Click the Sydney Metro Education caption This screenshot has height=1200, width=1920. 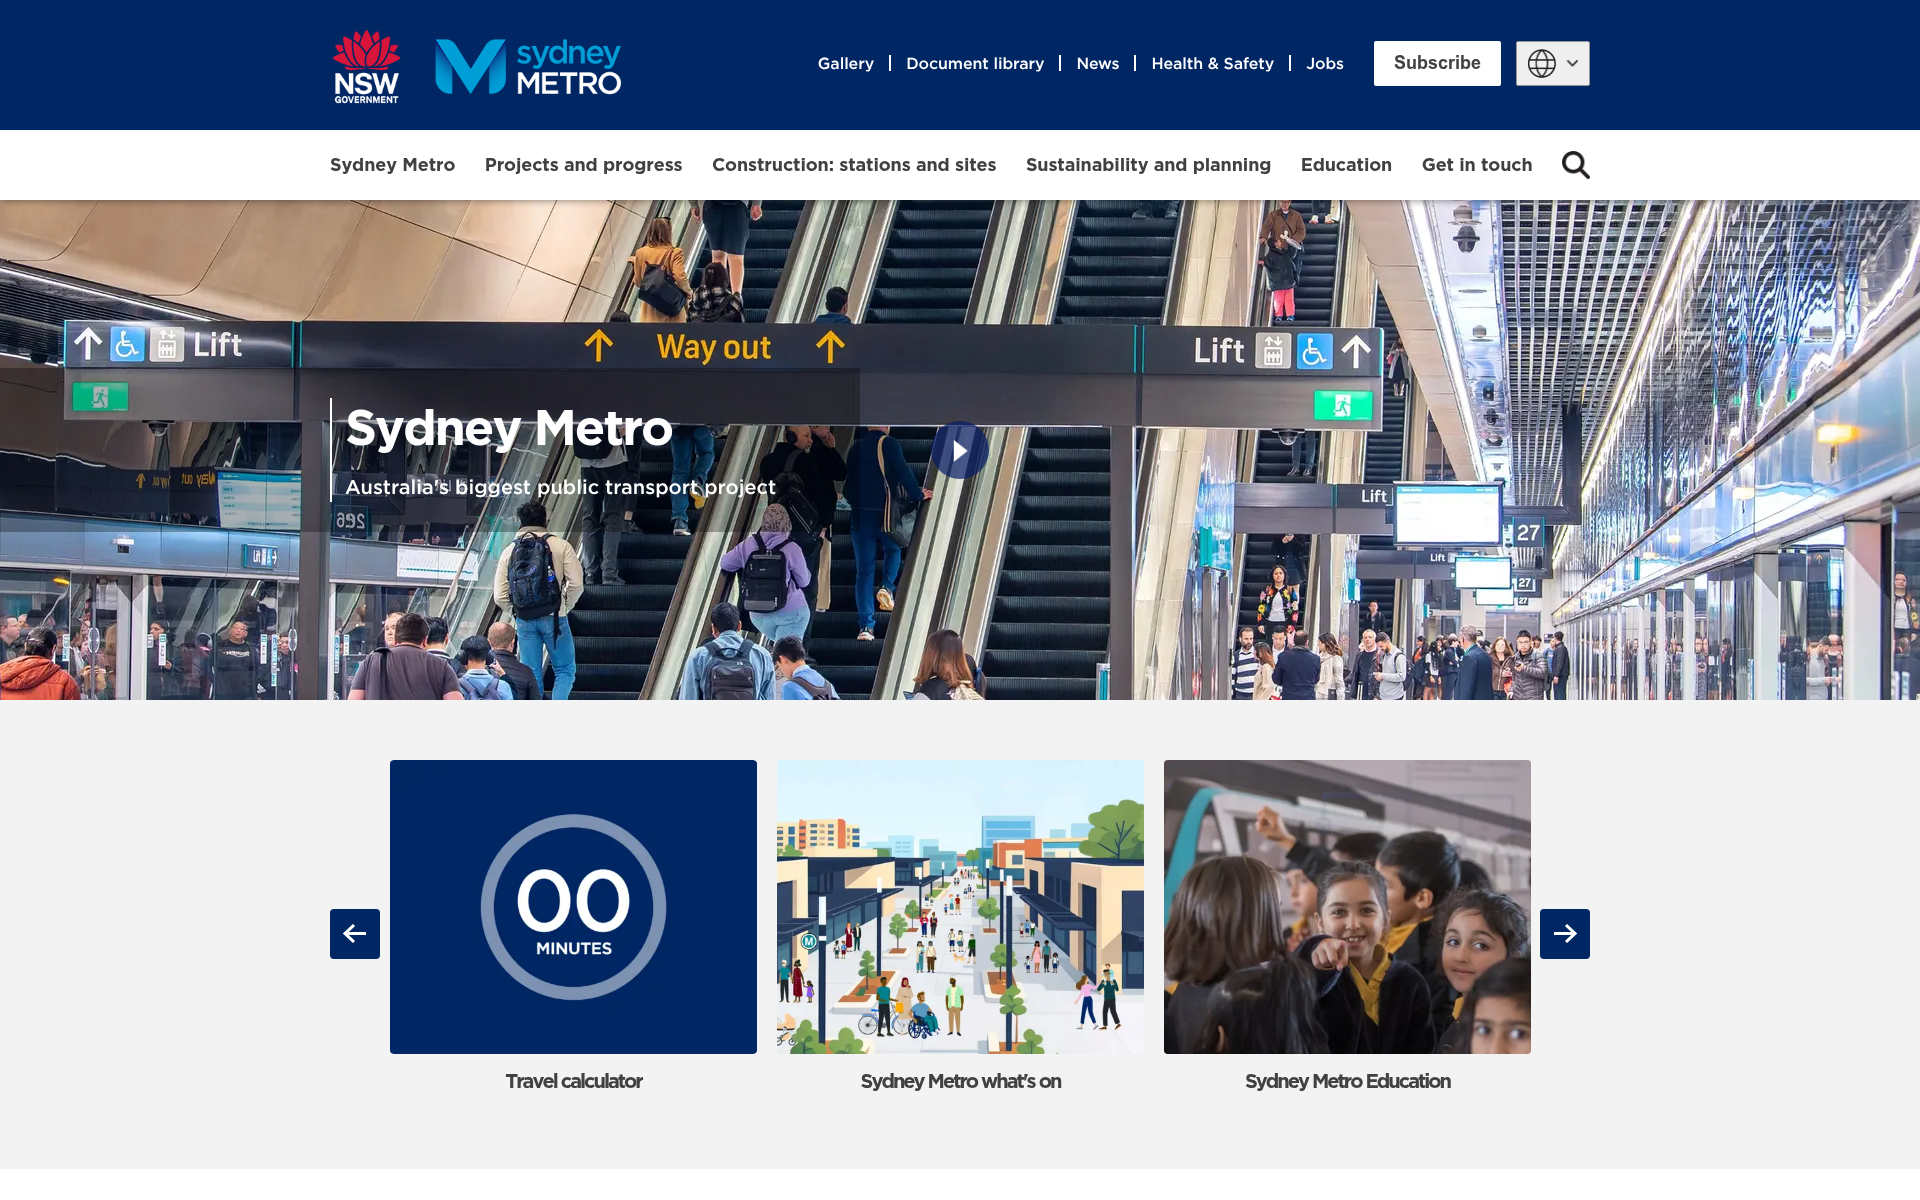1347,1081
